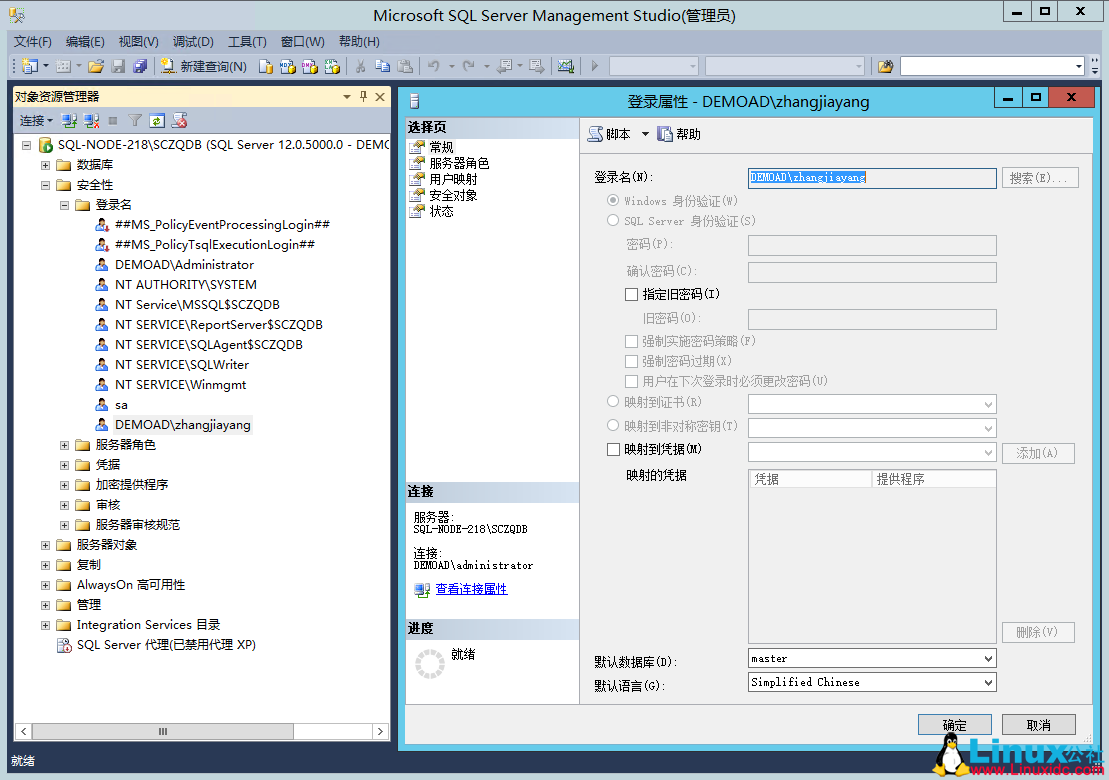Open the 默认数据库 master dropdown
Viewport: 1109px width, 780px height.
point(984,658)
